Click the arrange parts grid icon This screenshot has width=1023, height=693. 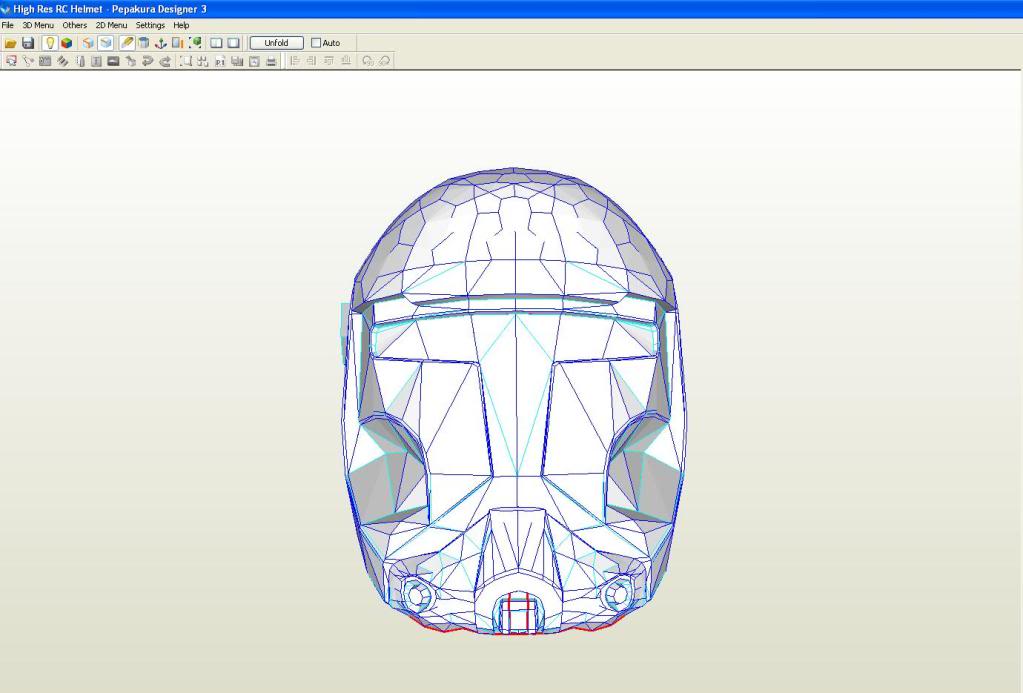[203, 61]
